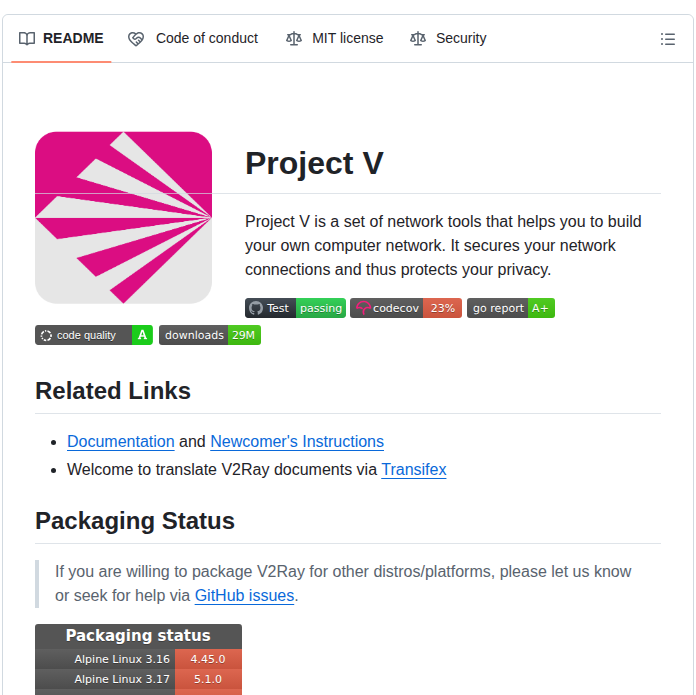The width and height of the screenshot is (696, 695).
Task: Open the Documentation link
Action: pos(121,441)
